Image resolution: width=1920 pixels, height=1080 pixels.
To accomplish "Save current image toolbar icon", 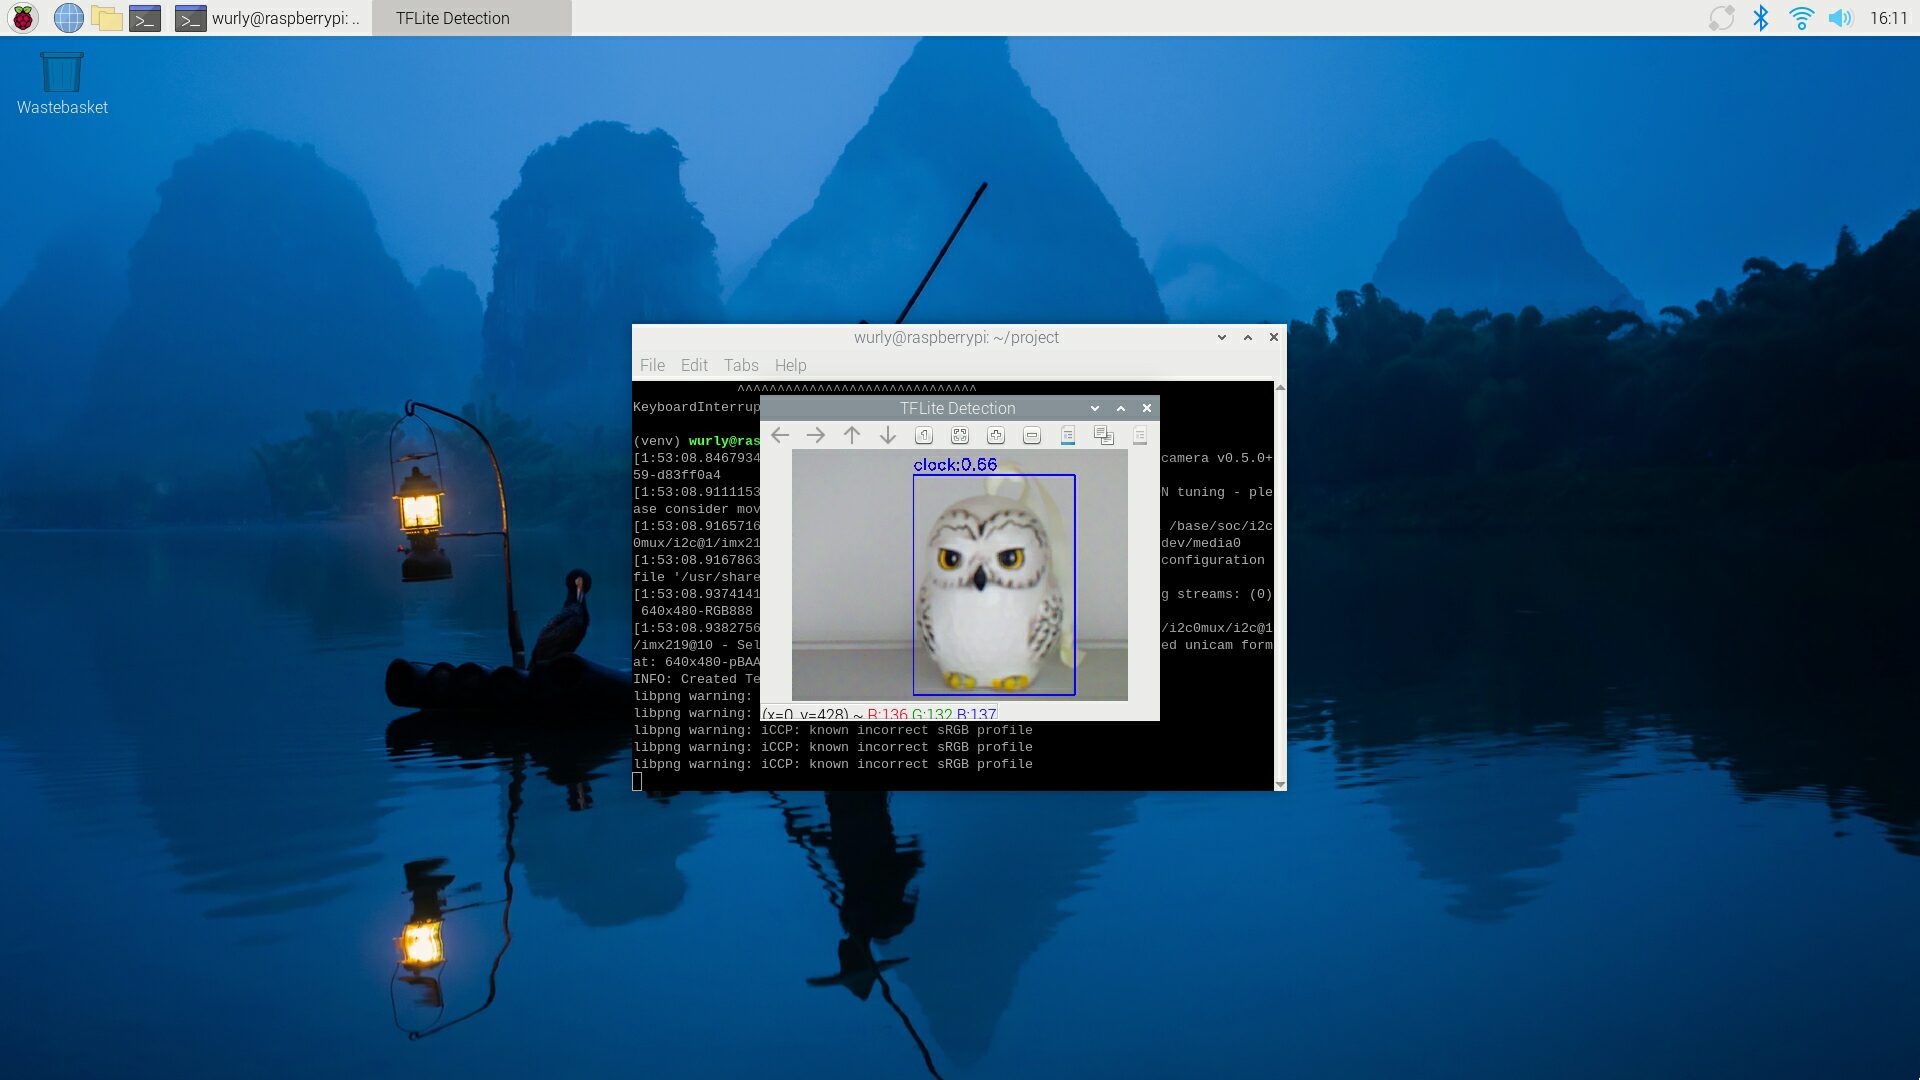I will coord(1068,435).
